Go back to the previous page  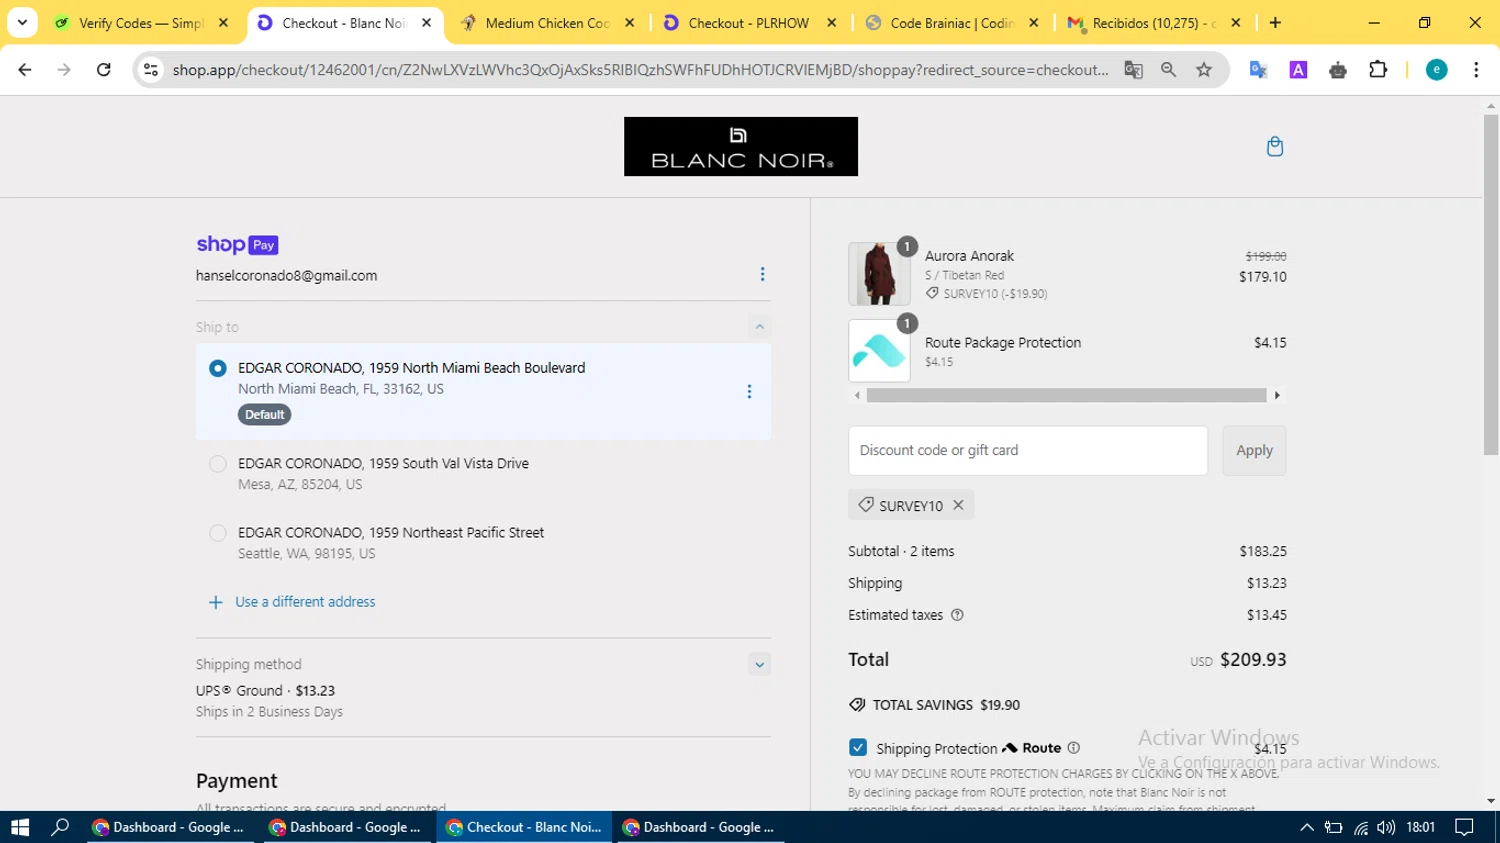pos(25,70)
